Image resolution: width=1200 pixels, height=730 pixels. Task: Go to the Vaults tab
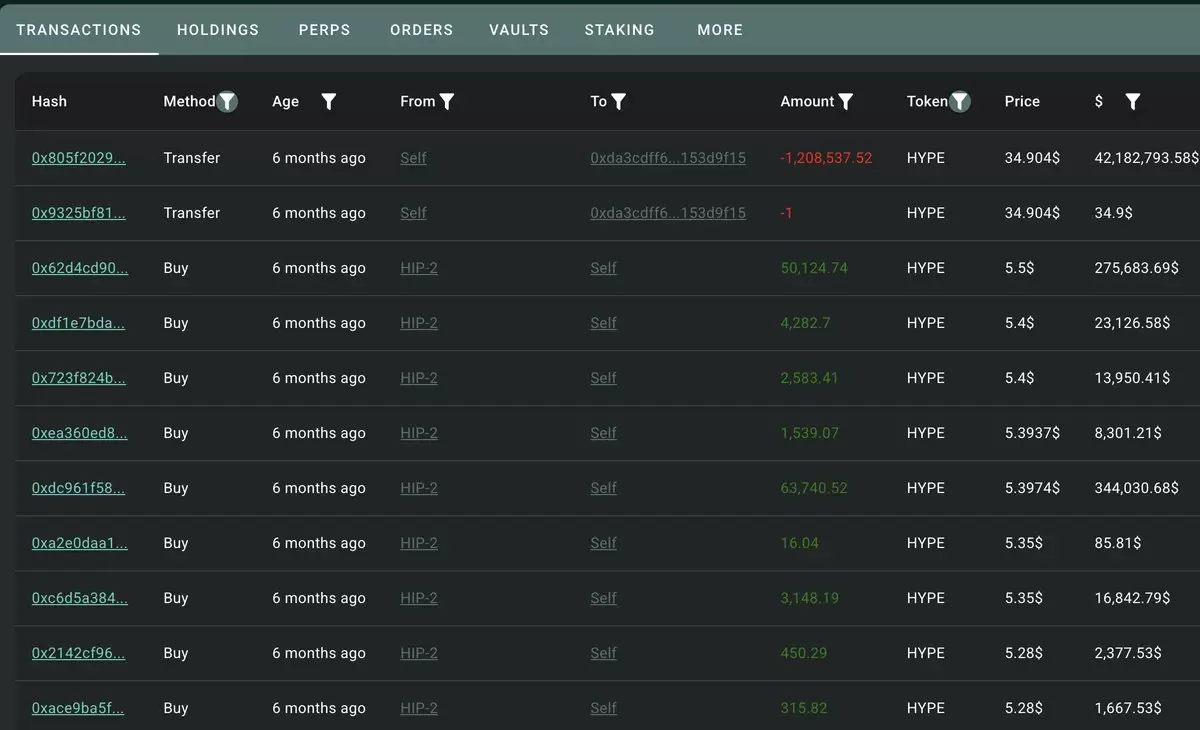point(519,30)
